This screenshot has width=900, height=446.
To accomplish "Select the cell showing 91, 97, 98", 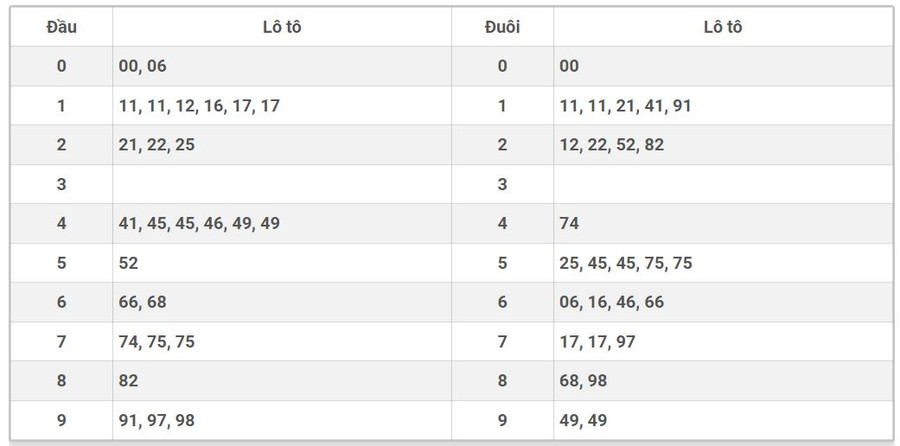I will click(x=156, y=421).
